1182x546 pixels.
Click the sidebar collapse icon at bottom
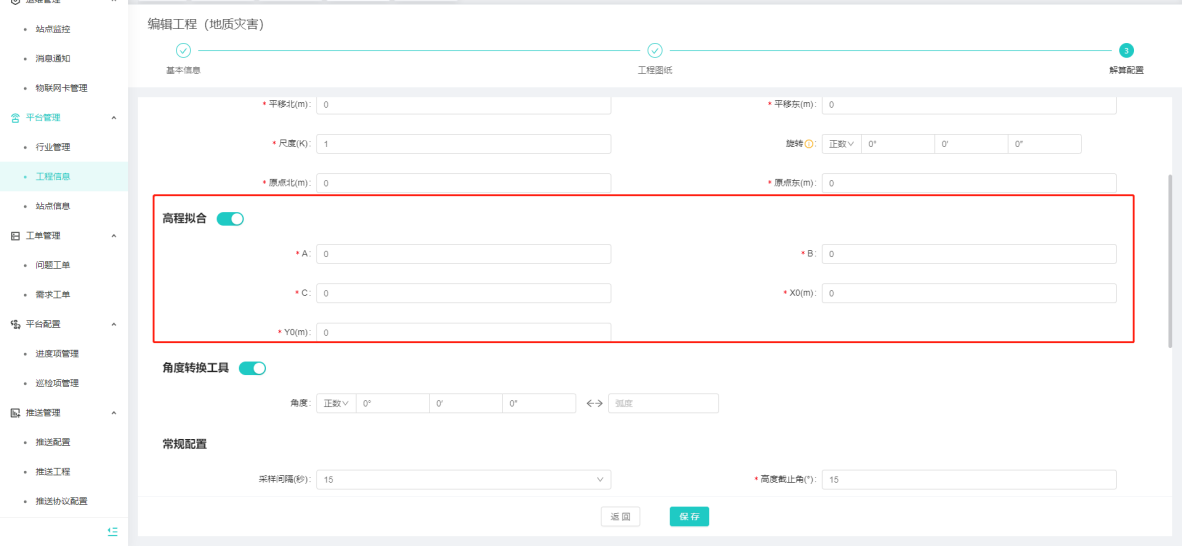113,531
